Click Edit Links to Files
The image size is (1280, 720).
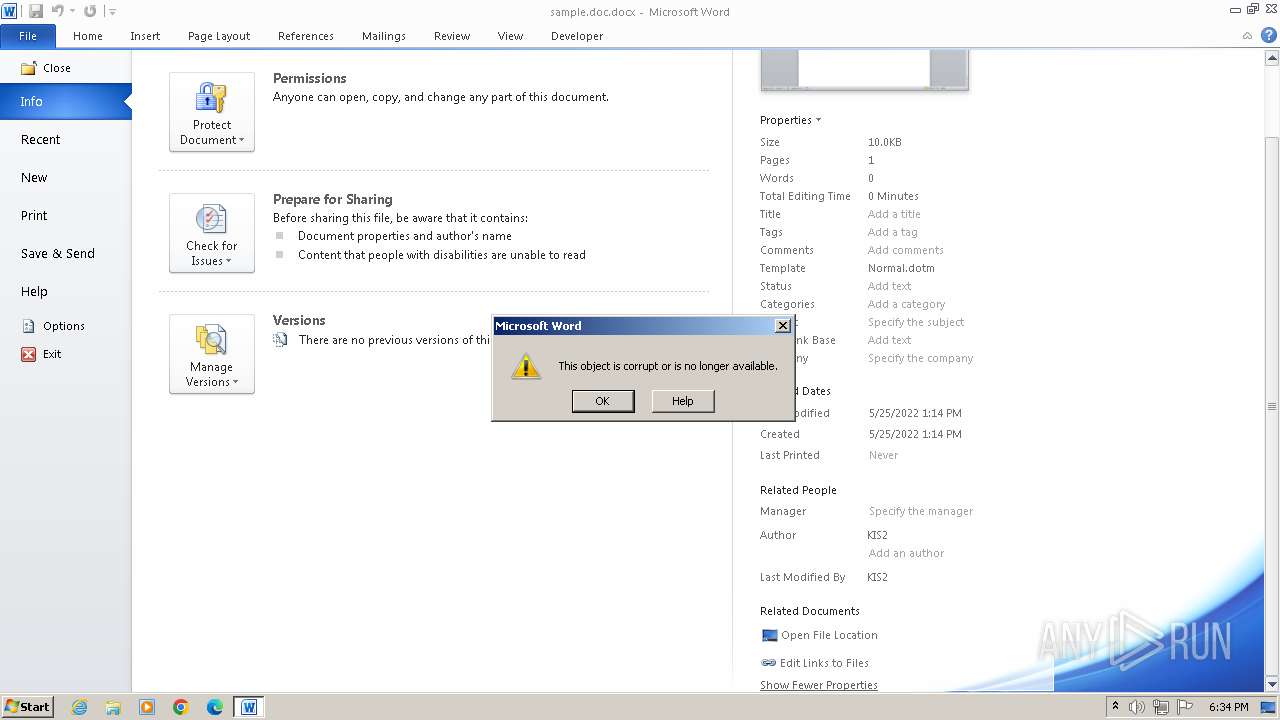pyautogui.click(x=815, y=663)
